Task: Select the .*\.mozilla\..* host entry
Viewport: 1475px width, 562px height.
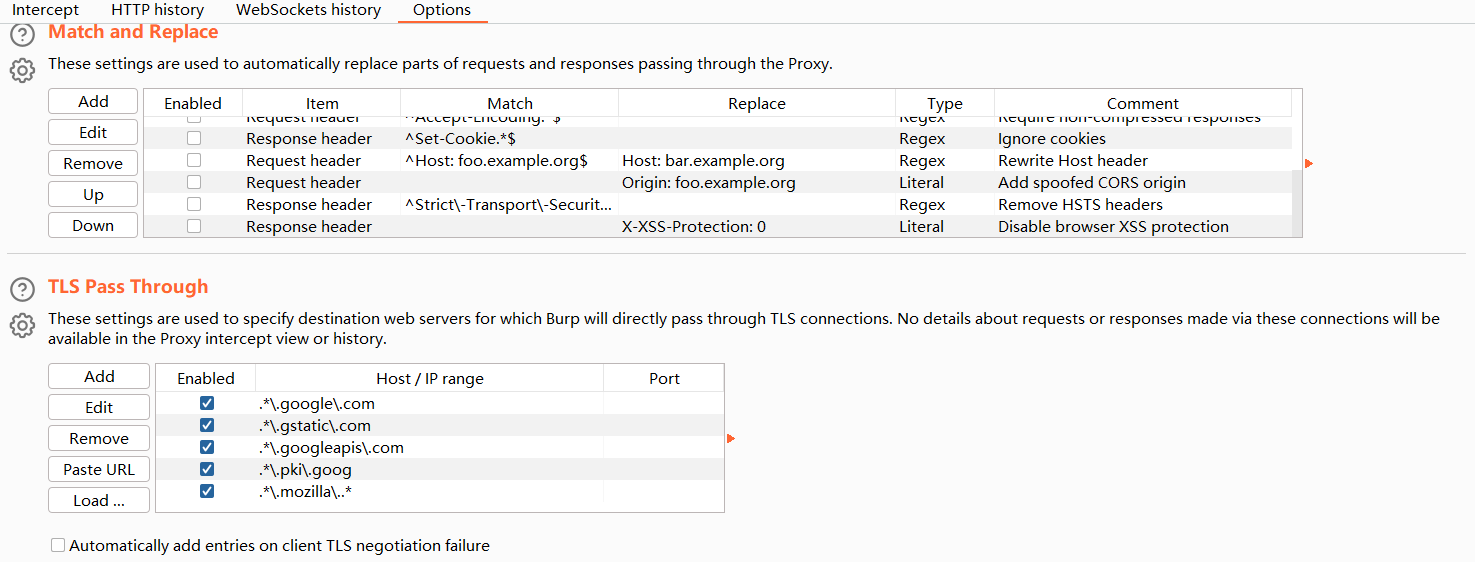Action: tap(430, 491)
